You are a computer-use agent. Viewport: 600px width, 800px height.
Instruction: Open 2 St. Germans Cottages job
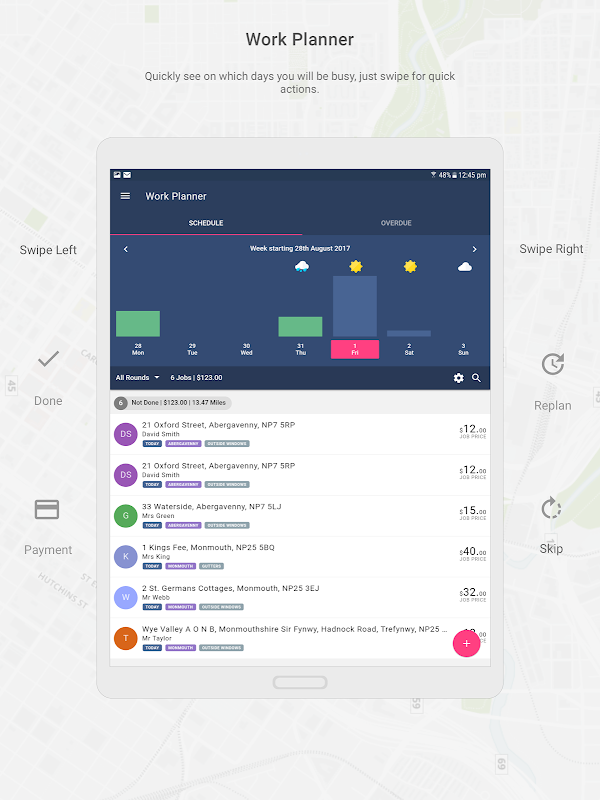(x=300, y=597)
